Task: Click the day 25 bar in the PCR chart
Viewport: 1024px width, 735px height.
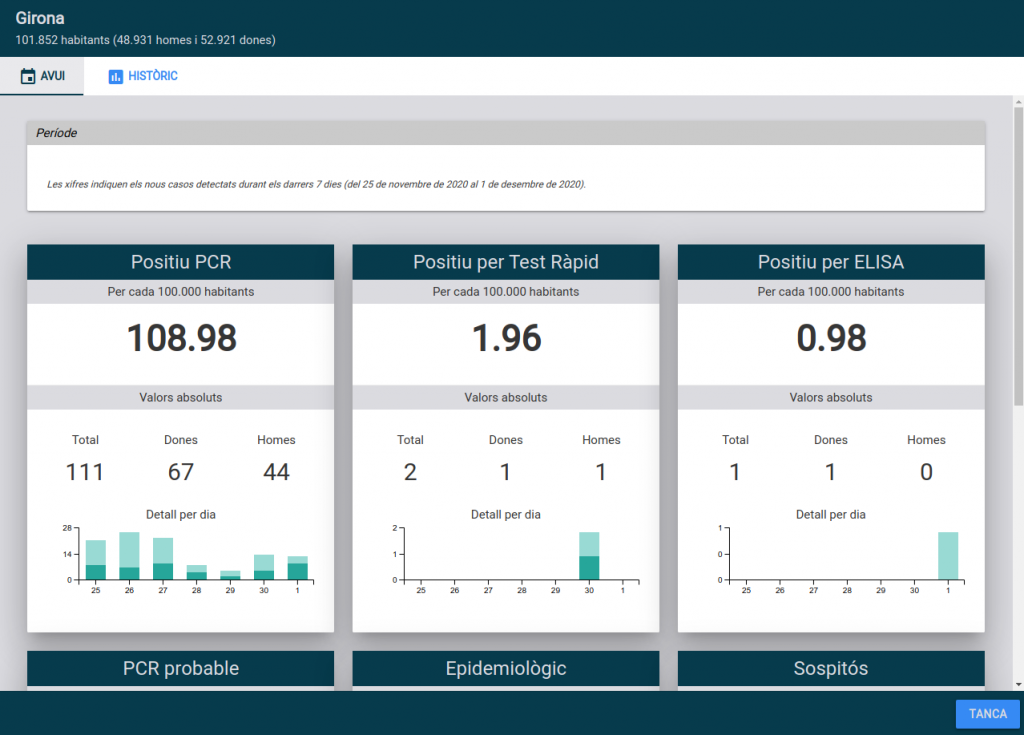Action: point(96,560)
